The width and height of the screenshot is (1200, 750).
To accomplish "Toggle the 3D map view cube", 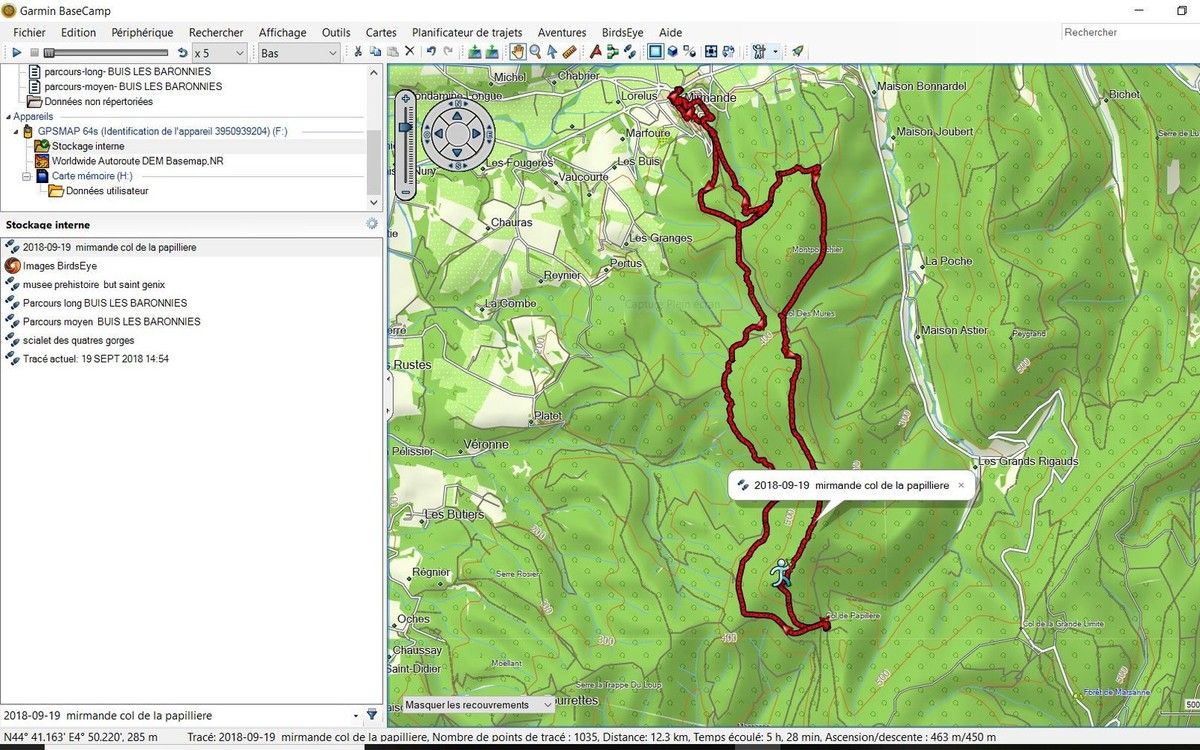I will (673, 52).
